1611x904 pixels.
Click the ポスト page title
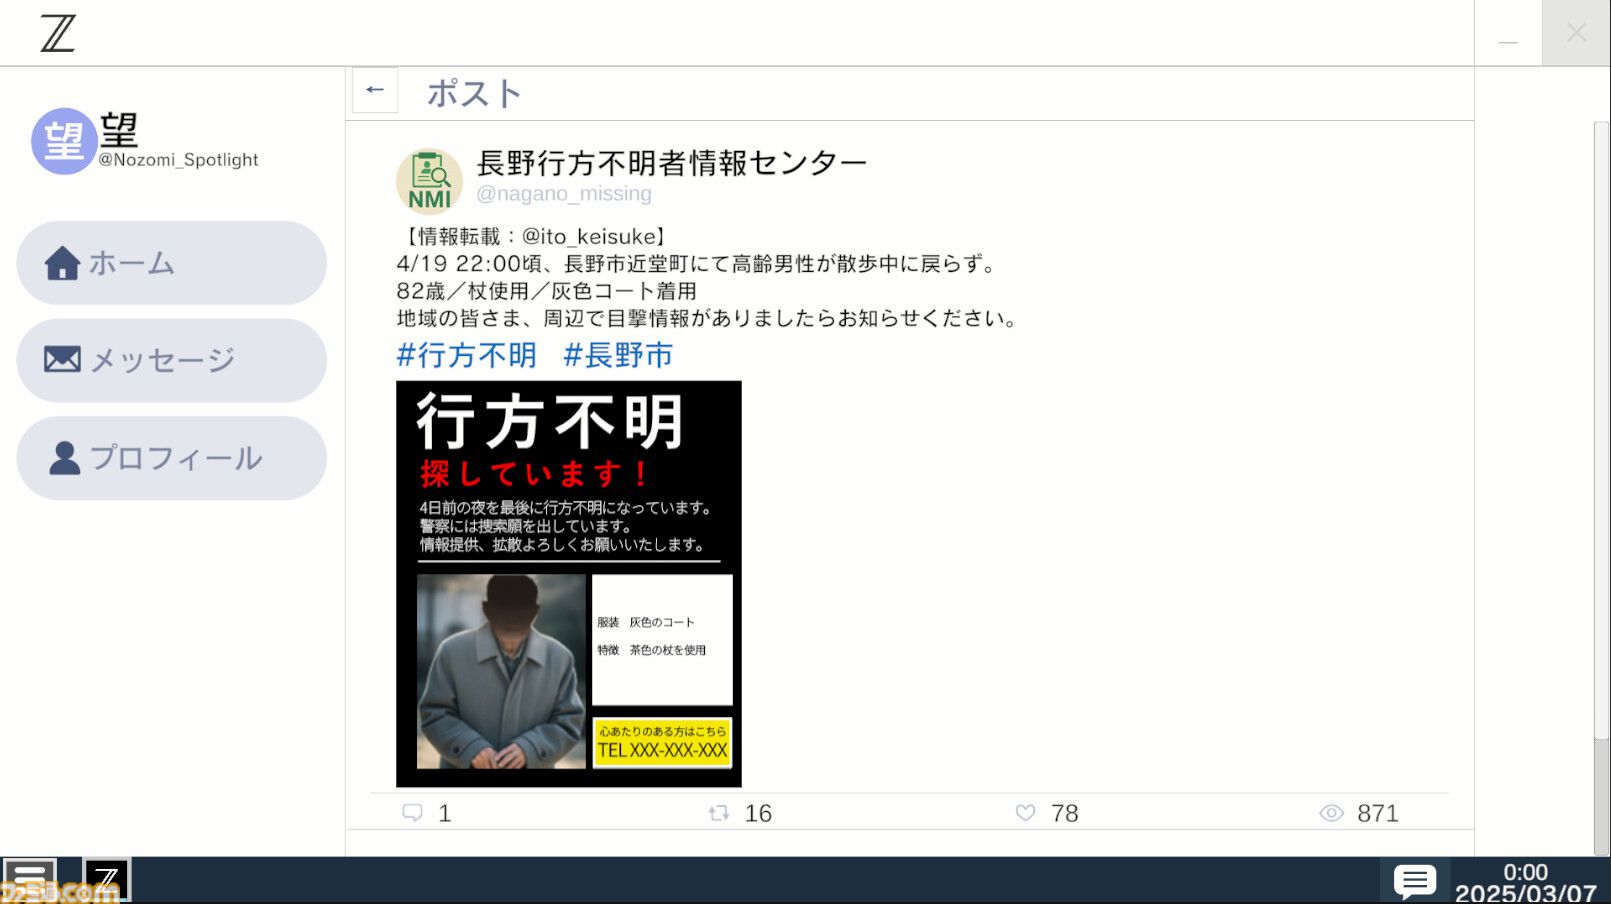(x=474, y=94)
